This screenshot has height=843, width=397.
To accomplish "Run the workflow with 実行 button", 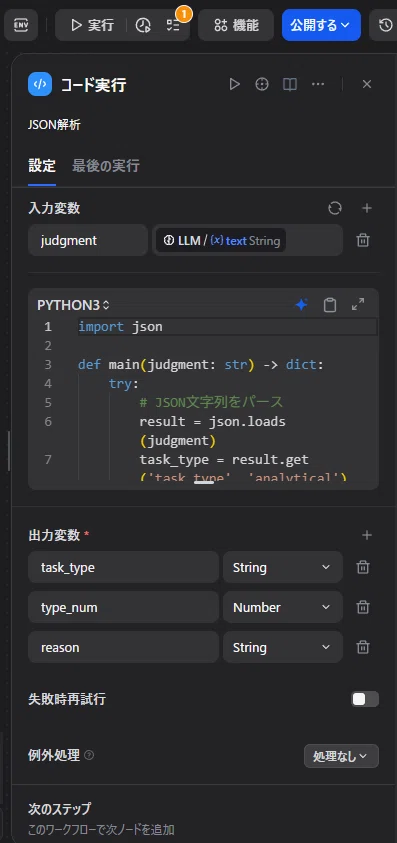I will click(x=92, y=25).
